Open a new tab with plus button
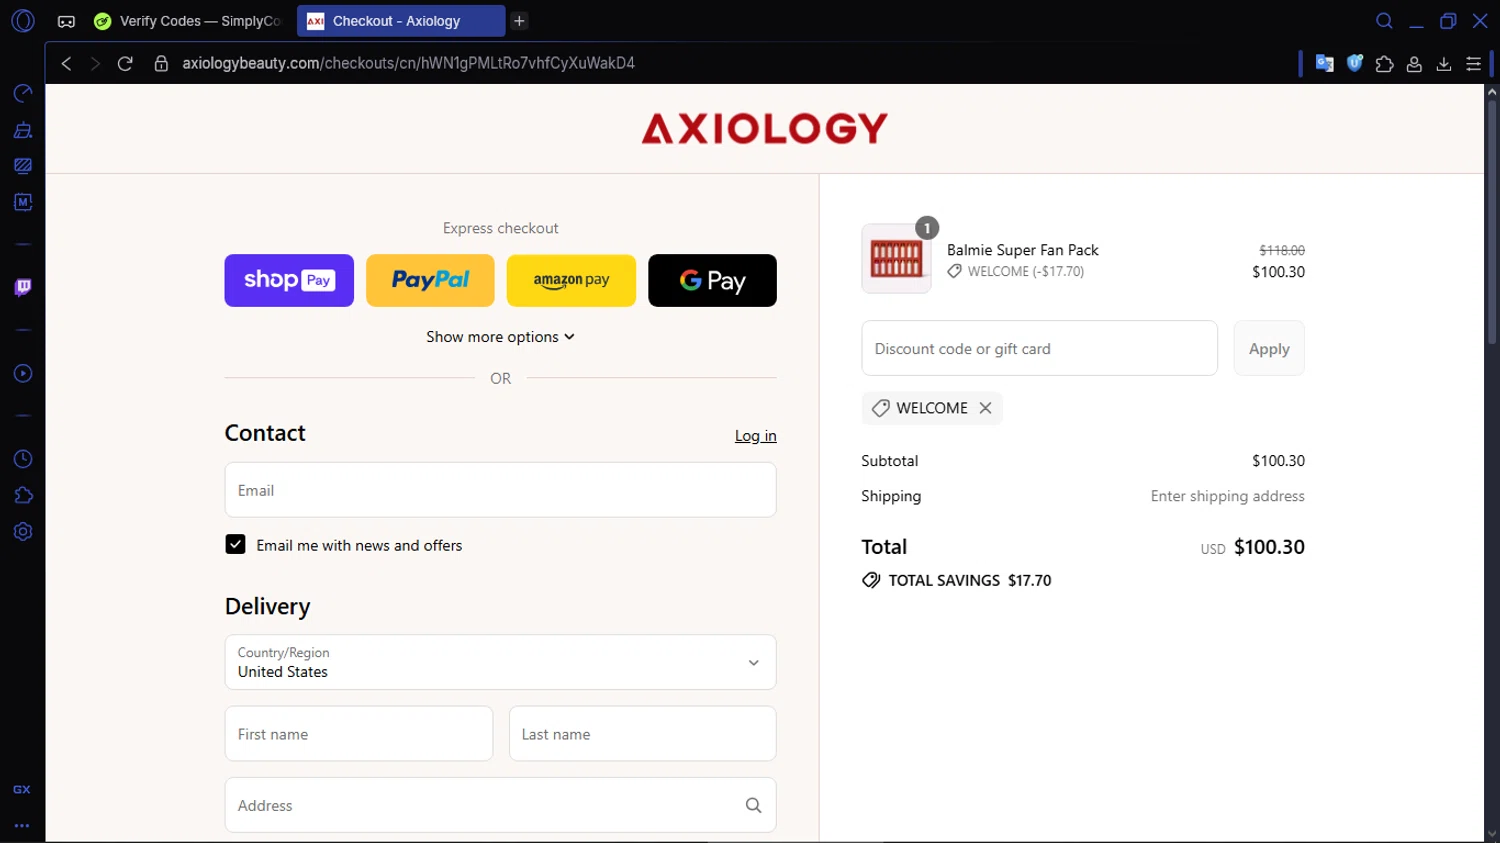The height and width of the screenshot is (843, 1500). coord(519,21)
